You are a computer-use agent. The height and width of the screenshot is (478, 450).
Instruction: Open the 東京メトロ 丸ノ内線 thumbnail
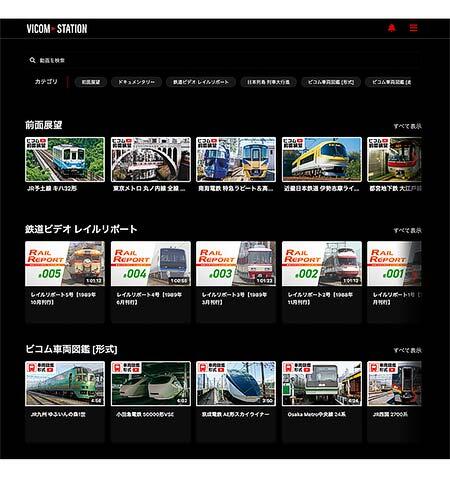[151, 159]
